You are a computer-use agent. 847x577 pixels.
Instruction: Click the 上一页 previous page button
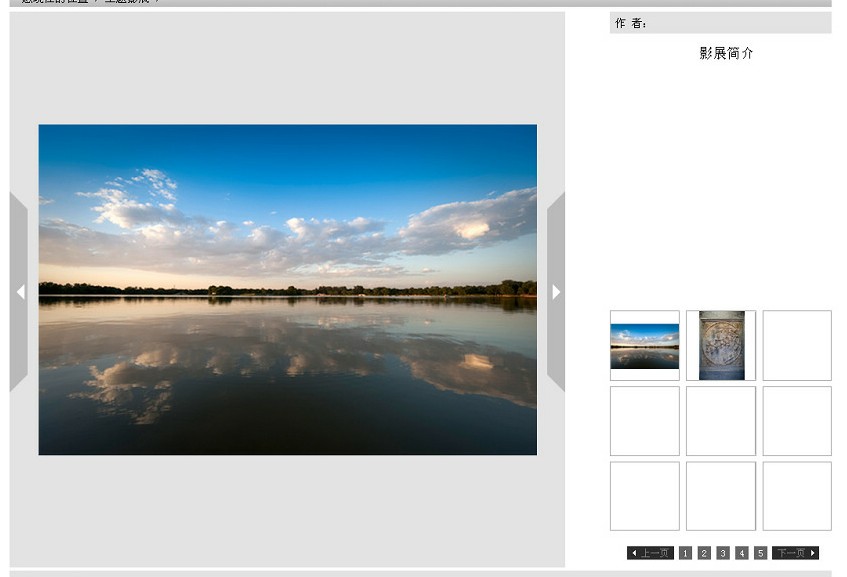[x=650, y=553]
